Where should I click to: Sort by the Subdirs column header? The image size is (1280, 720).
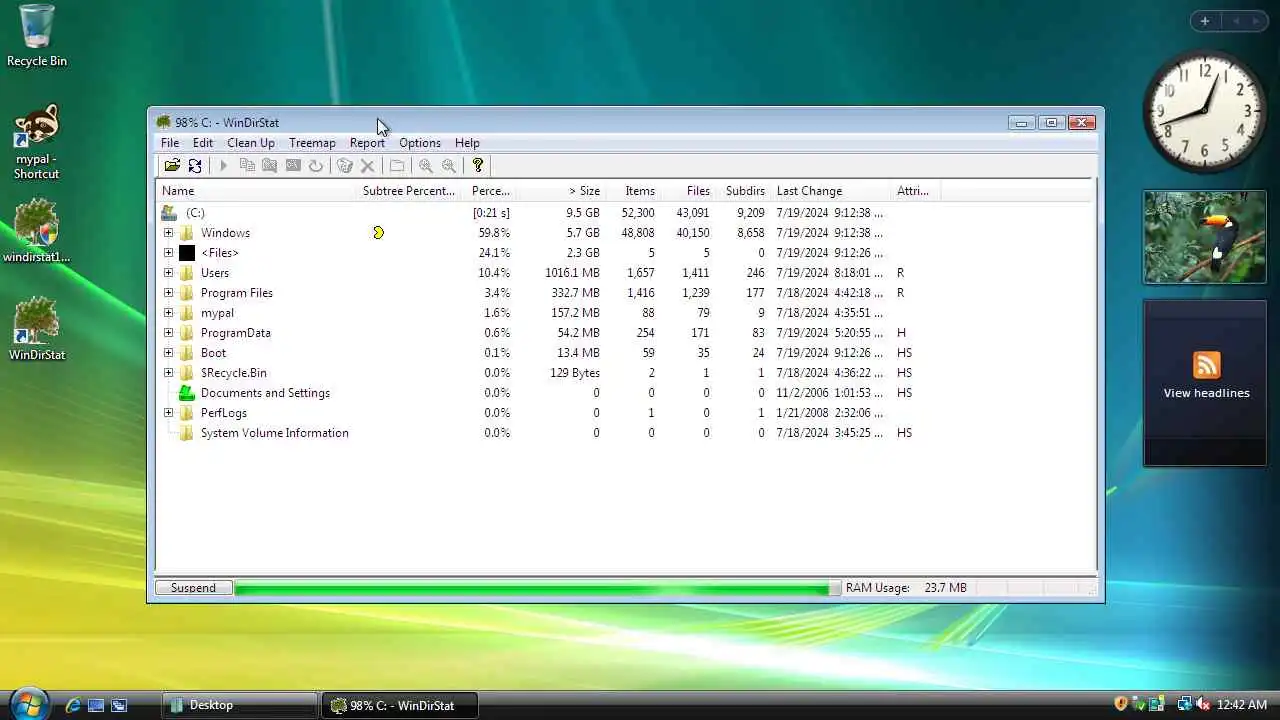[743, 191]
